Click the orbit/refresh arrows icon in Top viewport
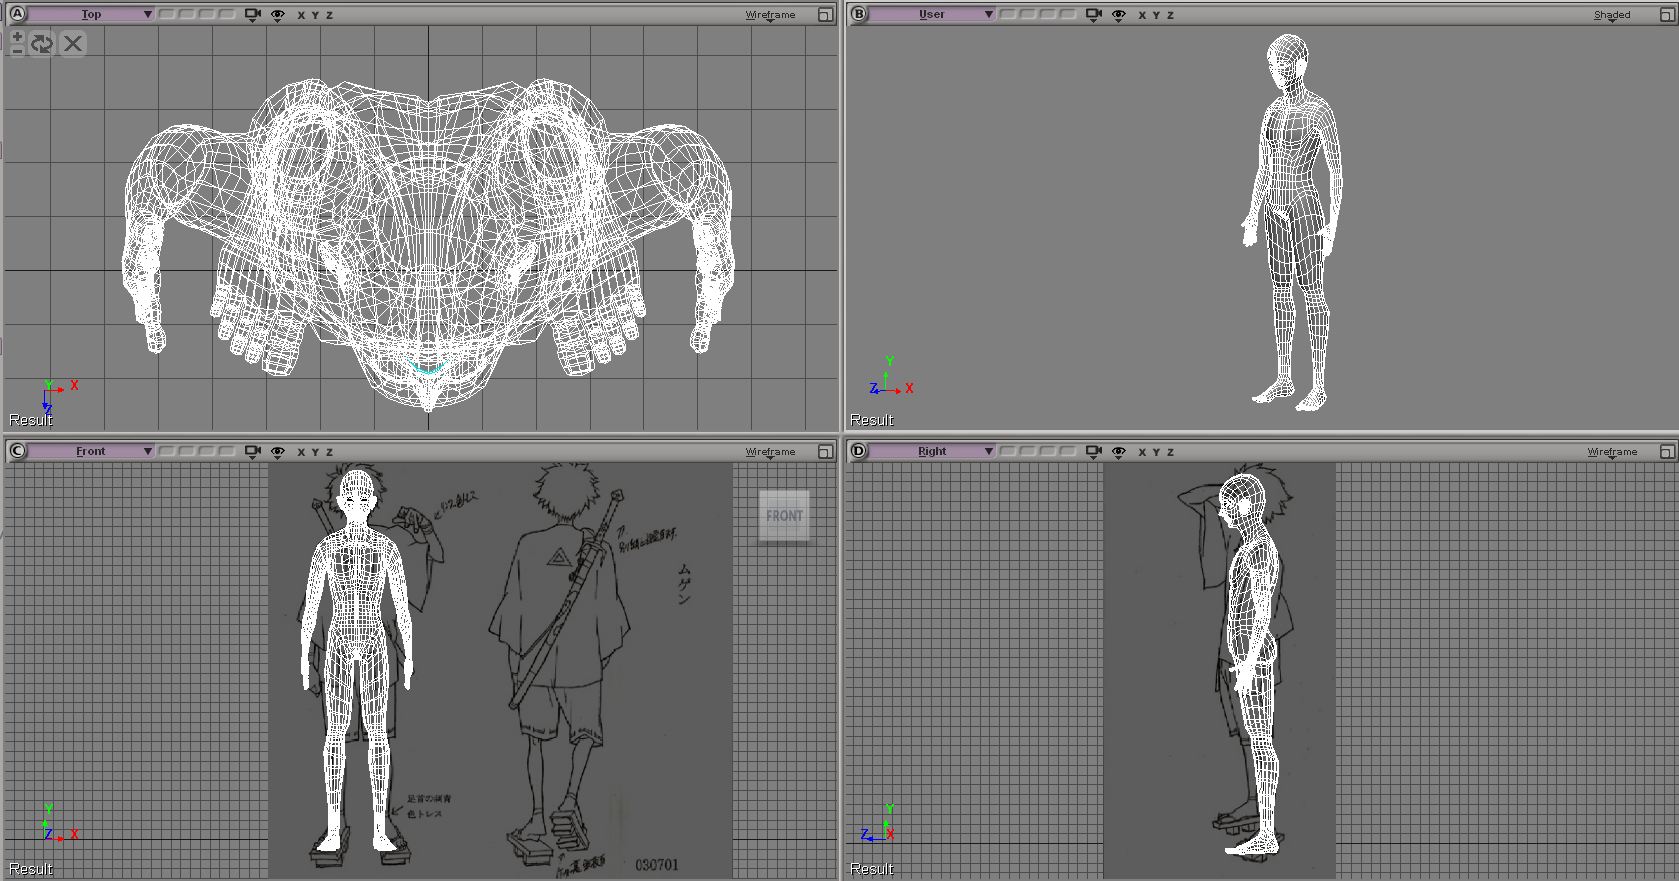Screen dimensions: 1679x881 pyautogui.click(x=42, y=43)
